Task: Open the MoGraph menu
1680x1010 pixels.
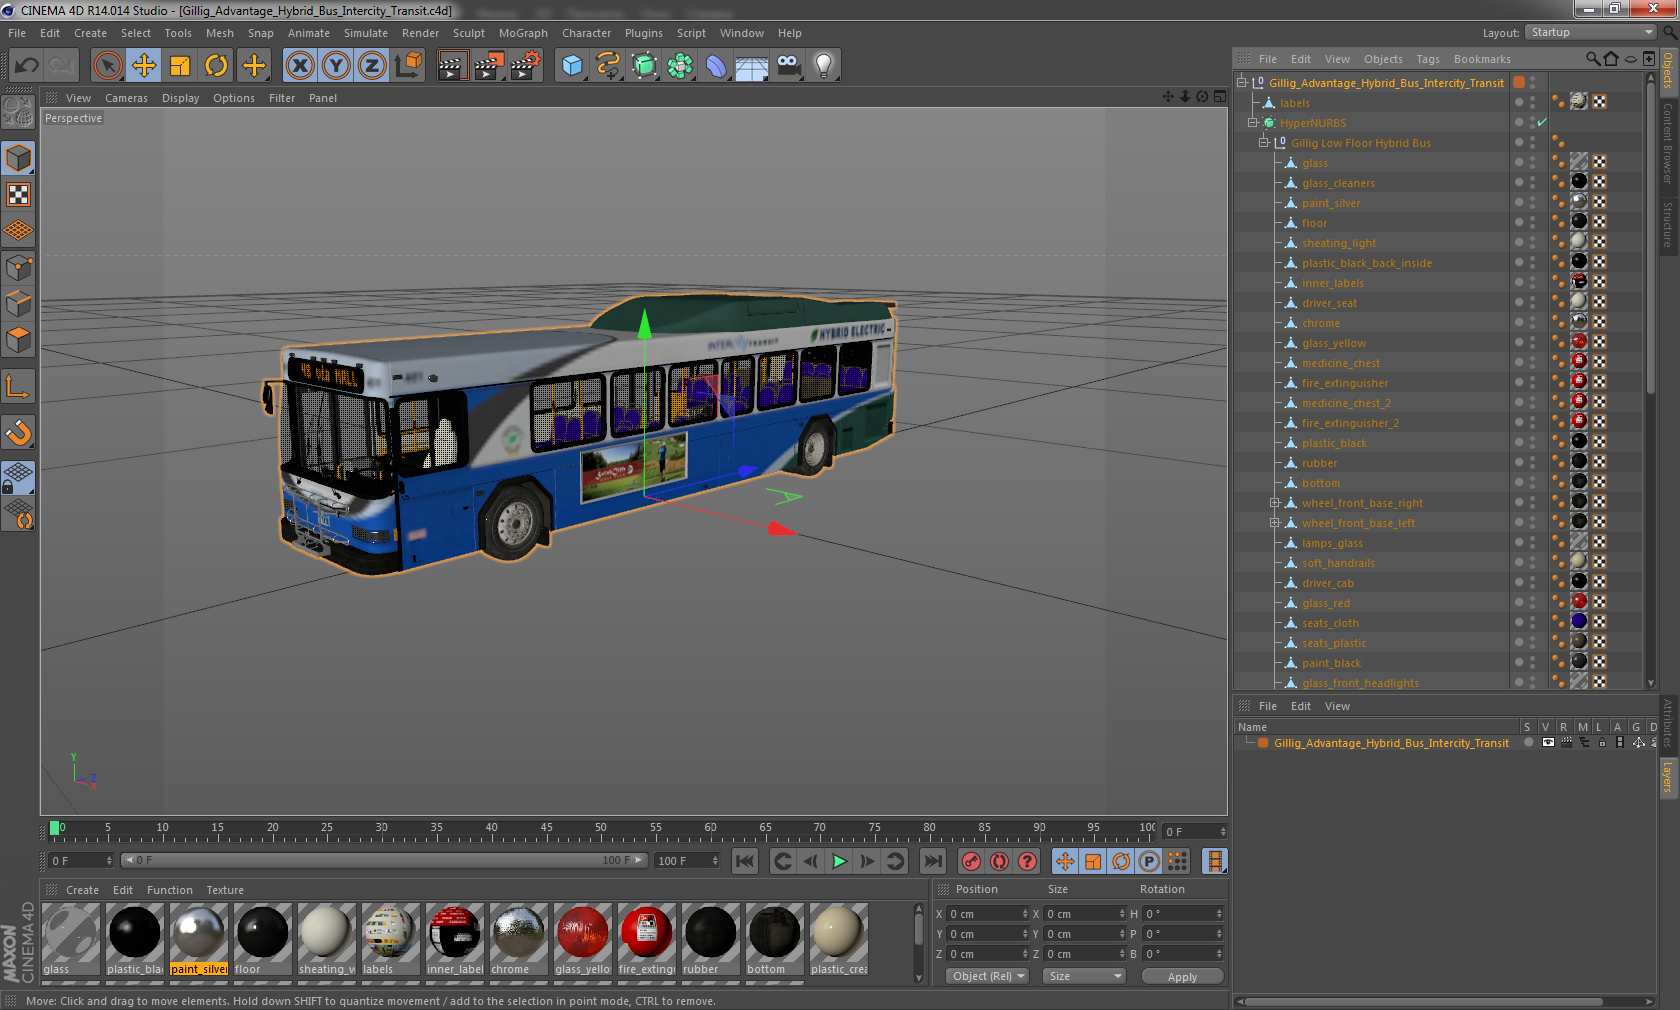Action: click(523, 33)
